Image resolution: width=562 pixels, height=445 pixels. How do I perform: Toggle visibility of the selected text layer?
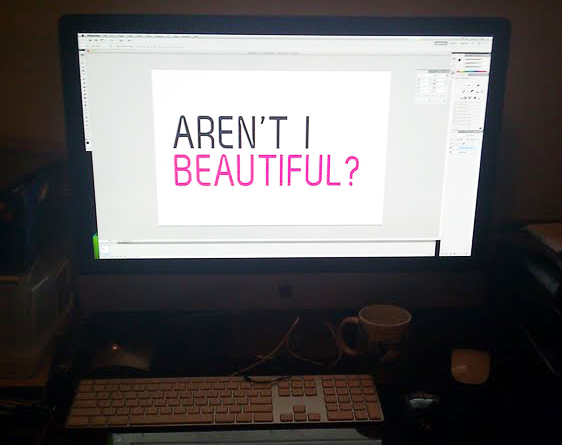(x=451, y=148)
